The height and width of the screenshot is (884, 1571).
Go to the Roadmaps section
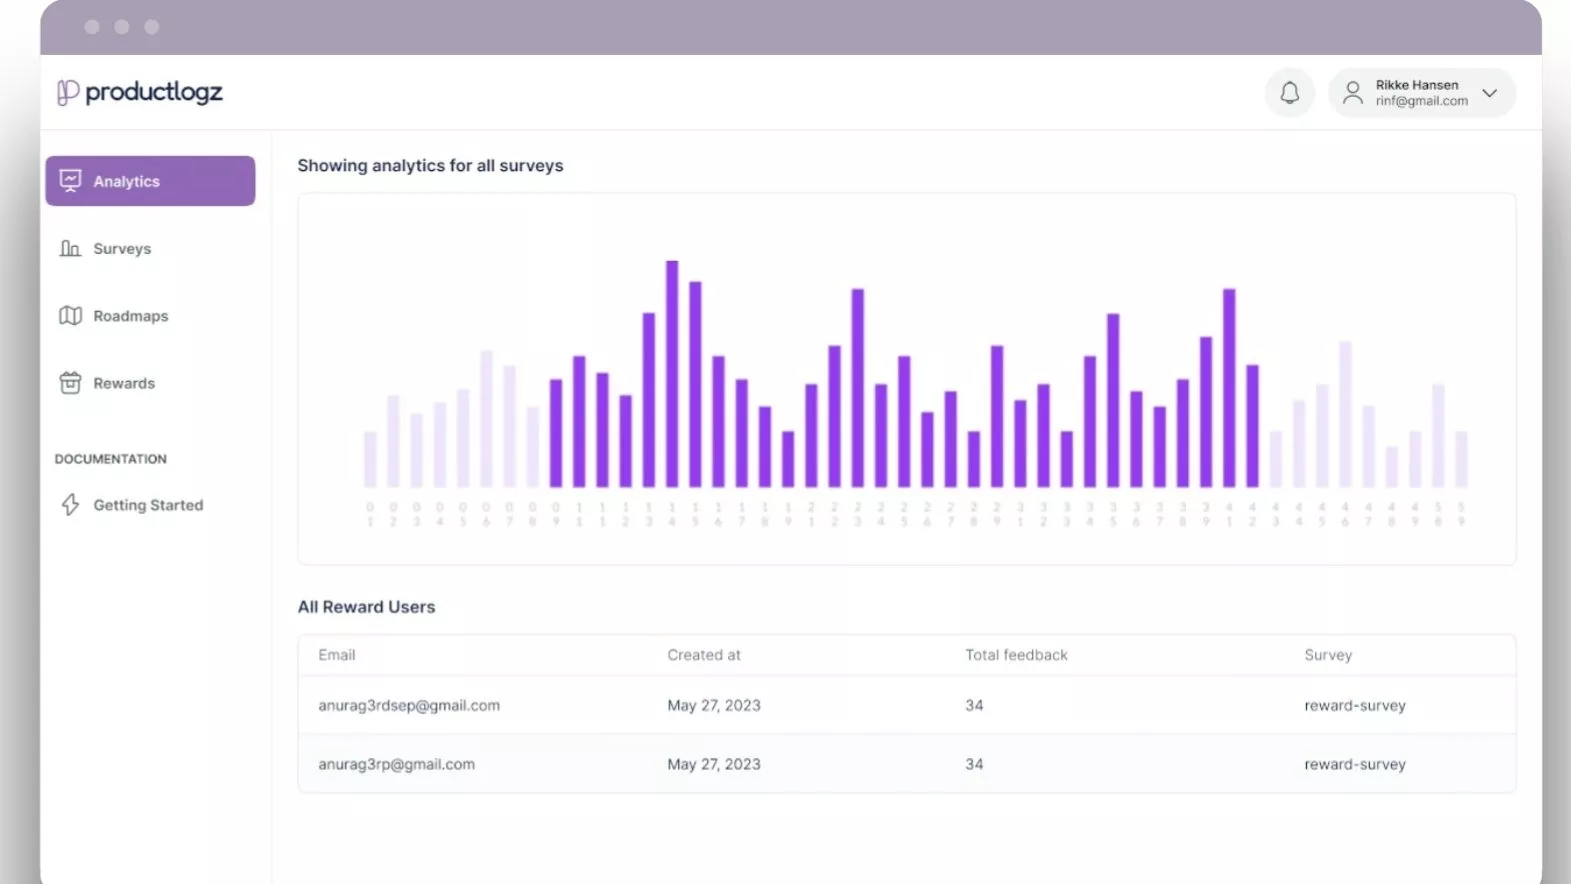(x=130, y=316)
